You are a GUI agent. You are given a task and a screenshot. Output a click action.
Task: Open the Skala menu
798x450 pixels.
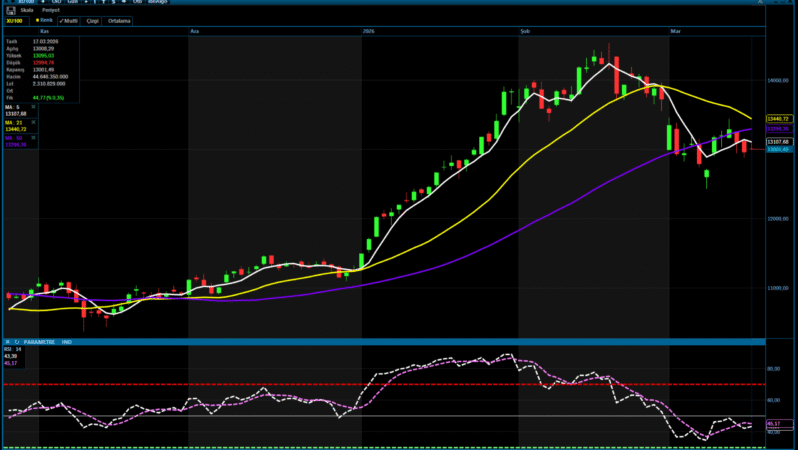[27, 10]
